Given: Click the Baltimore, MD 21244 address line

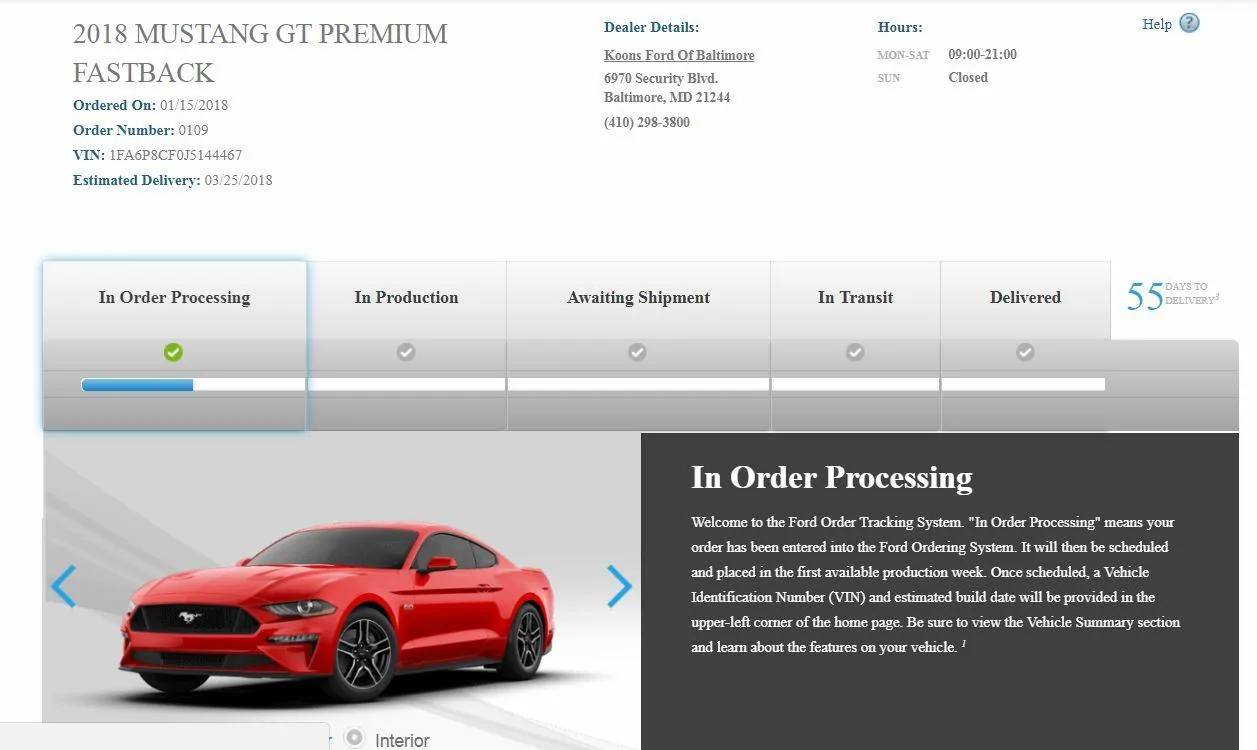Looking at the screenshot, I should [x=667, y=97].
